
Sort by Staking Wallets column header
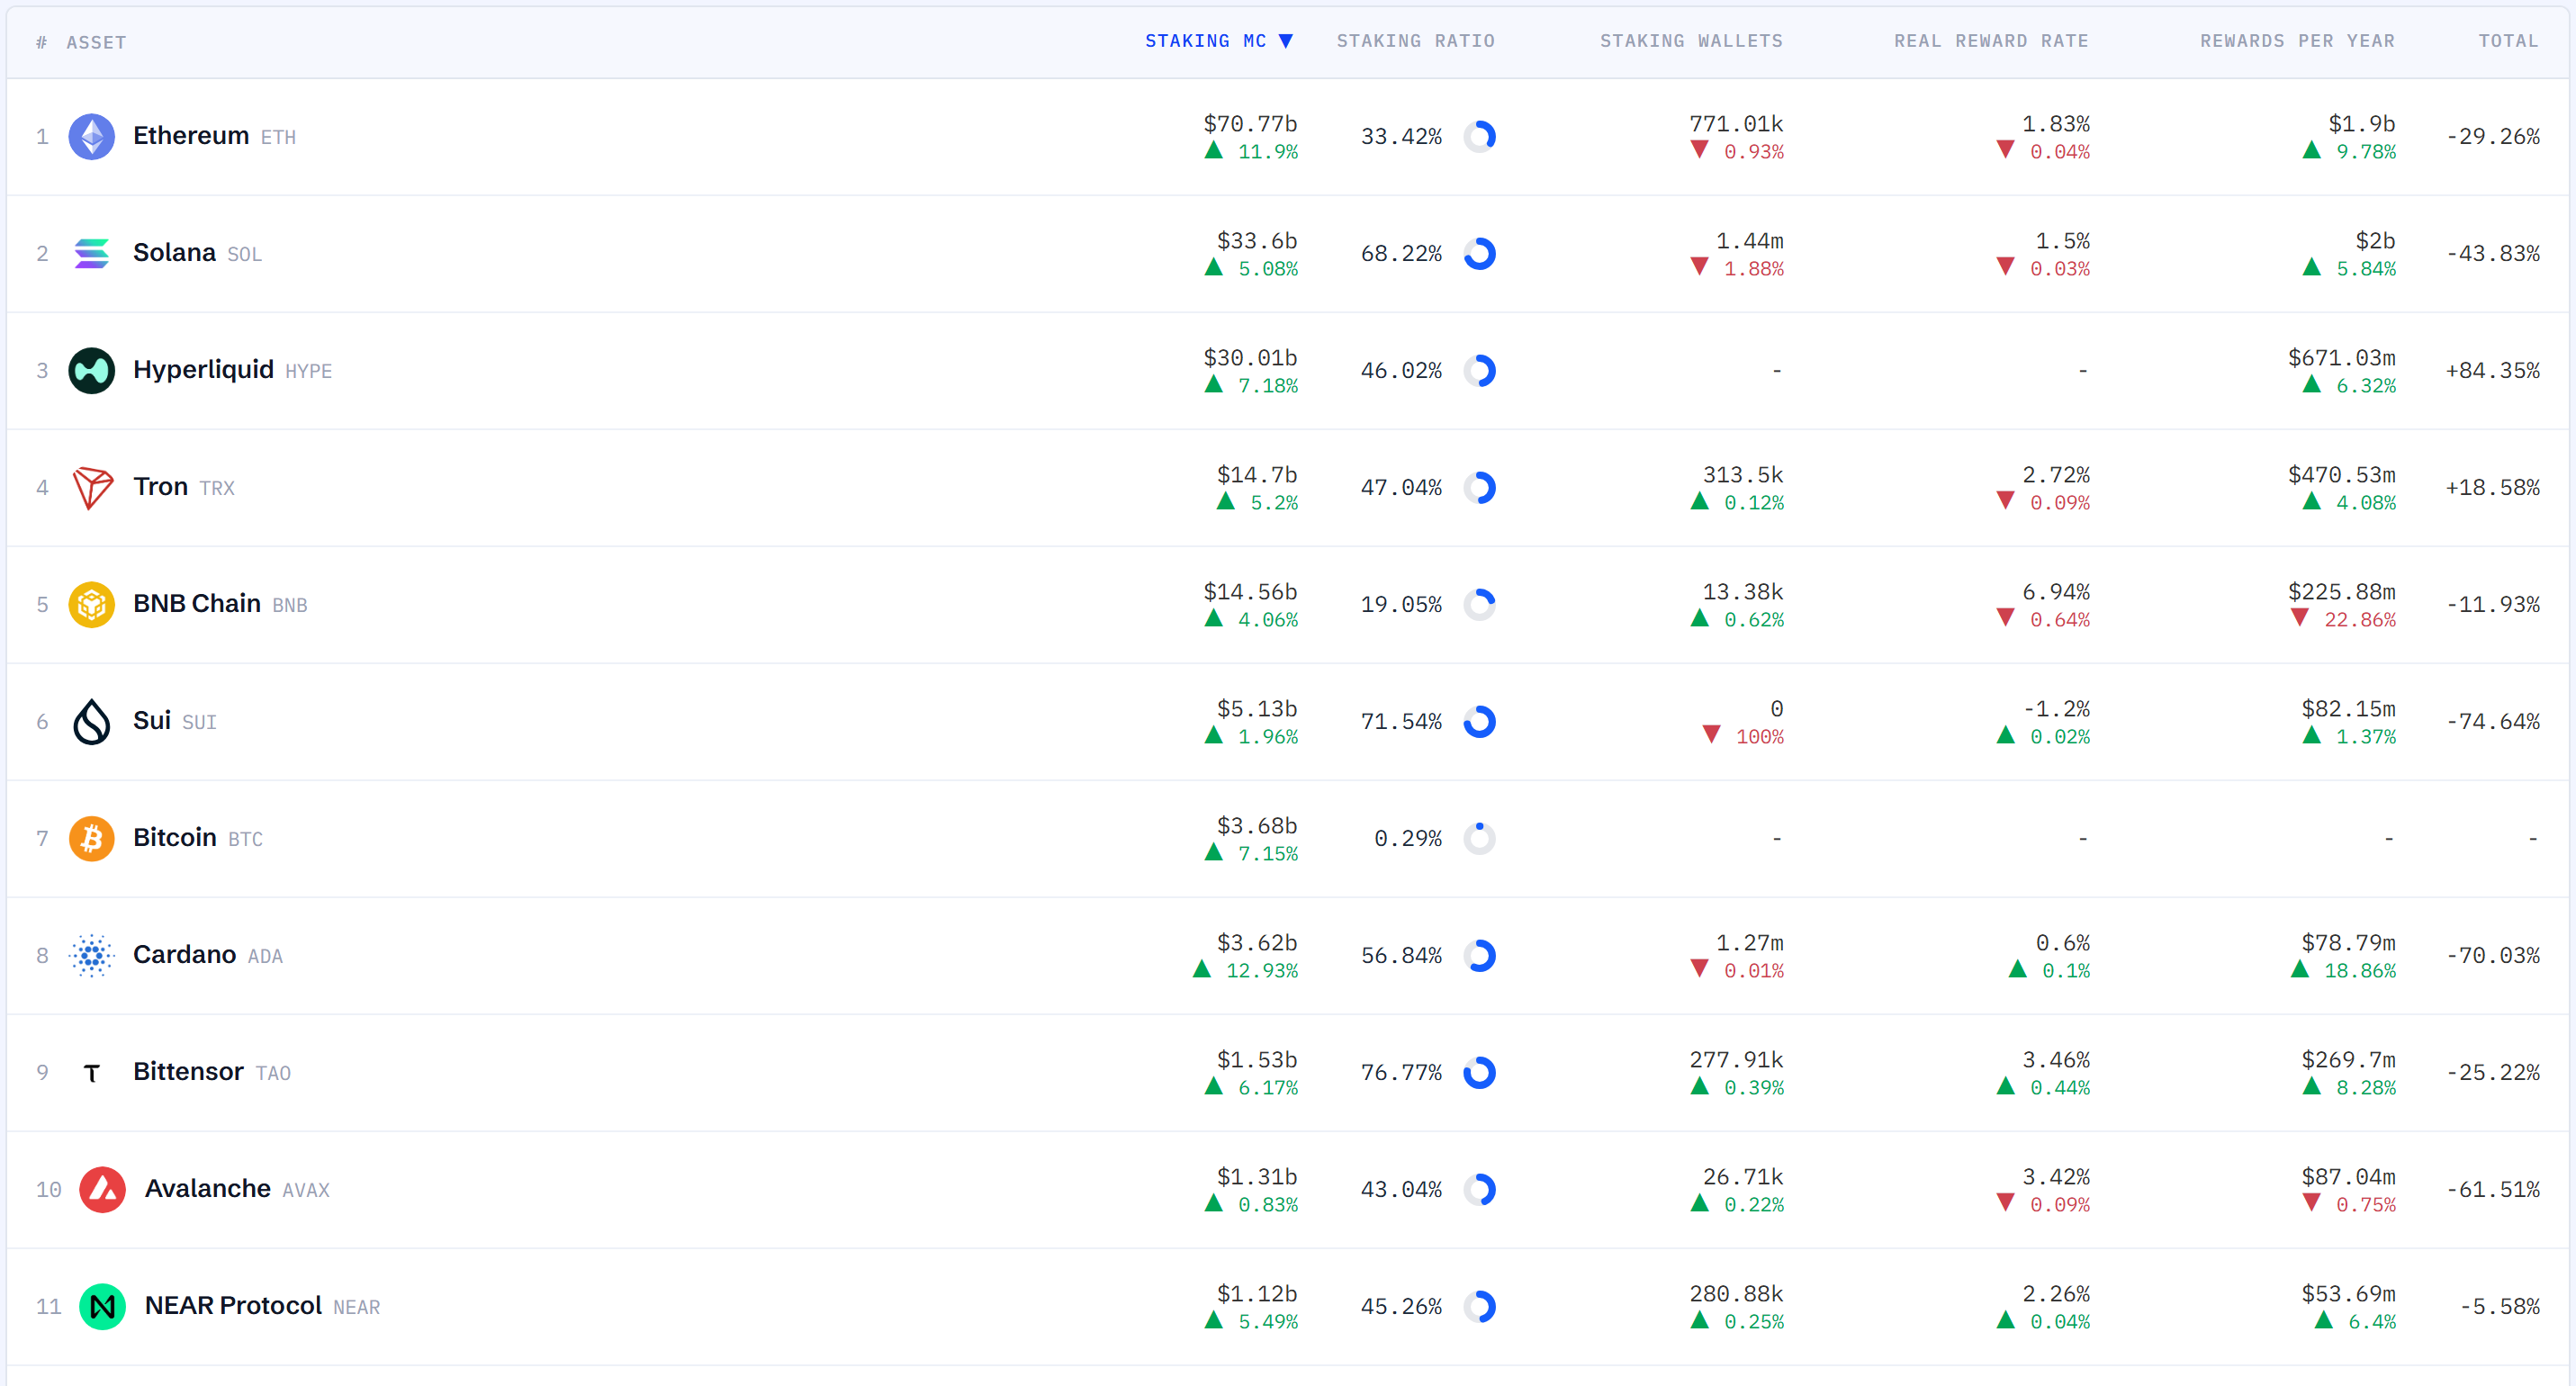[1691, 41]
